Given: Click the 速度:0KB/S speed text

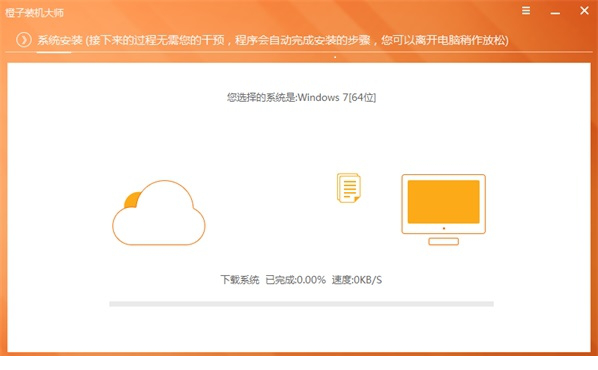Looking at the screenshot, I should pyautogui.click(x=357, y=280).
